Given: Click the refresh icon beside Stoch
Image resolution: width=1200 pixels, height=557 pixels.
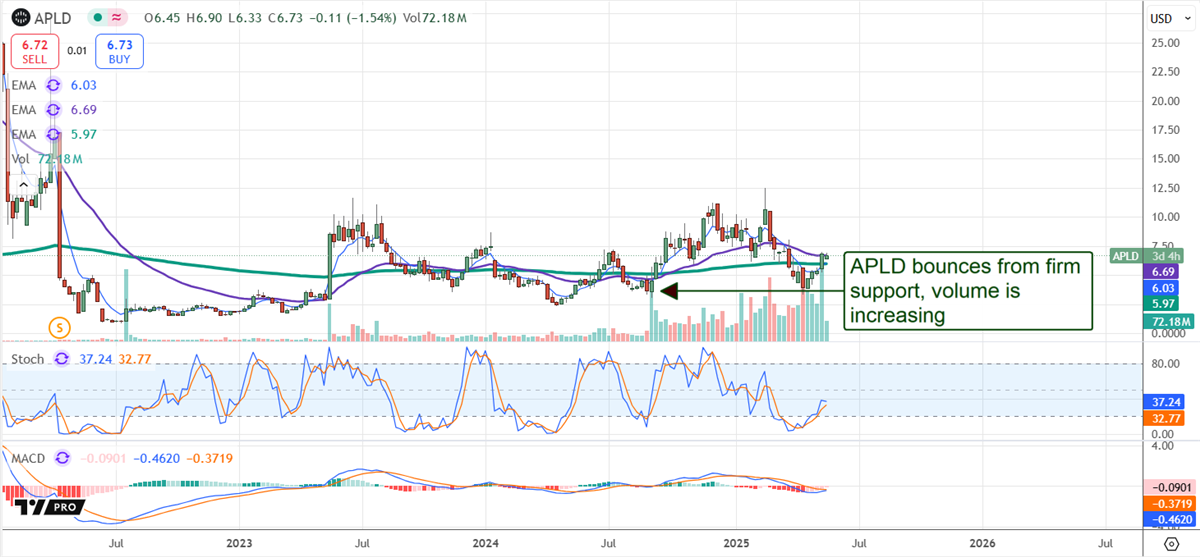Looking at the screenshot, I should tap(63, 357).
